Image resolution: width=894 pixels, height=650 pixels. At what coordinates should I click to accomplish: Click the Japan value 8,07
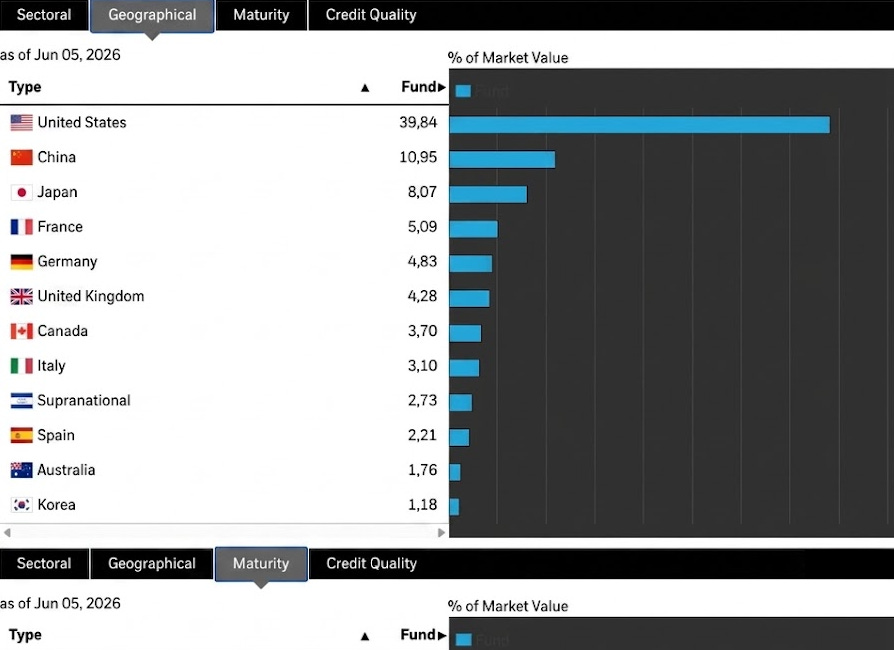pos(422,192)
